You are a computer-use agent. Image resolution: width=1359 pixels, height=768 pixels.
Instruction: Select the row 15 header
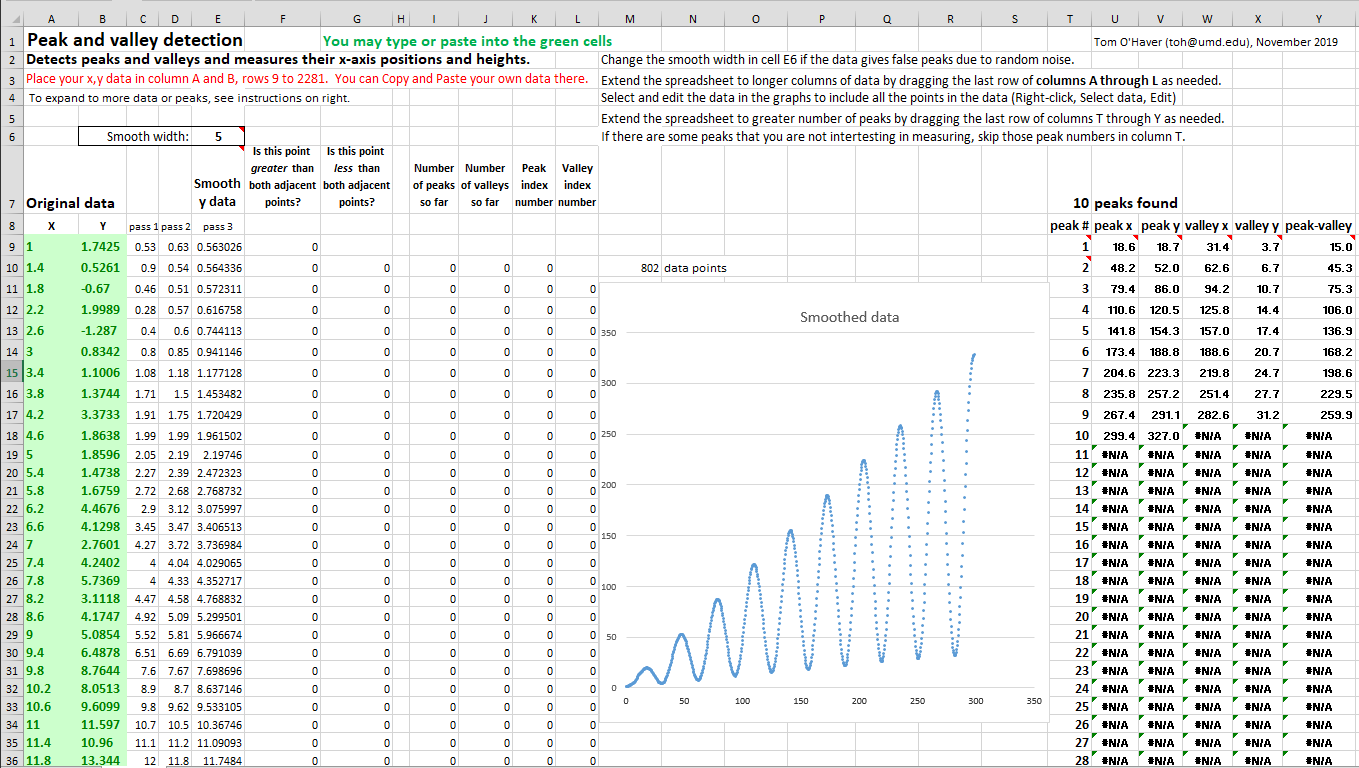coord(11,373)
